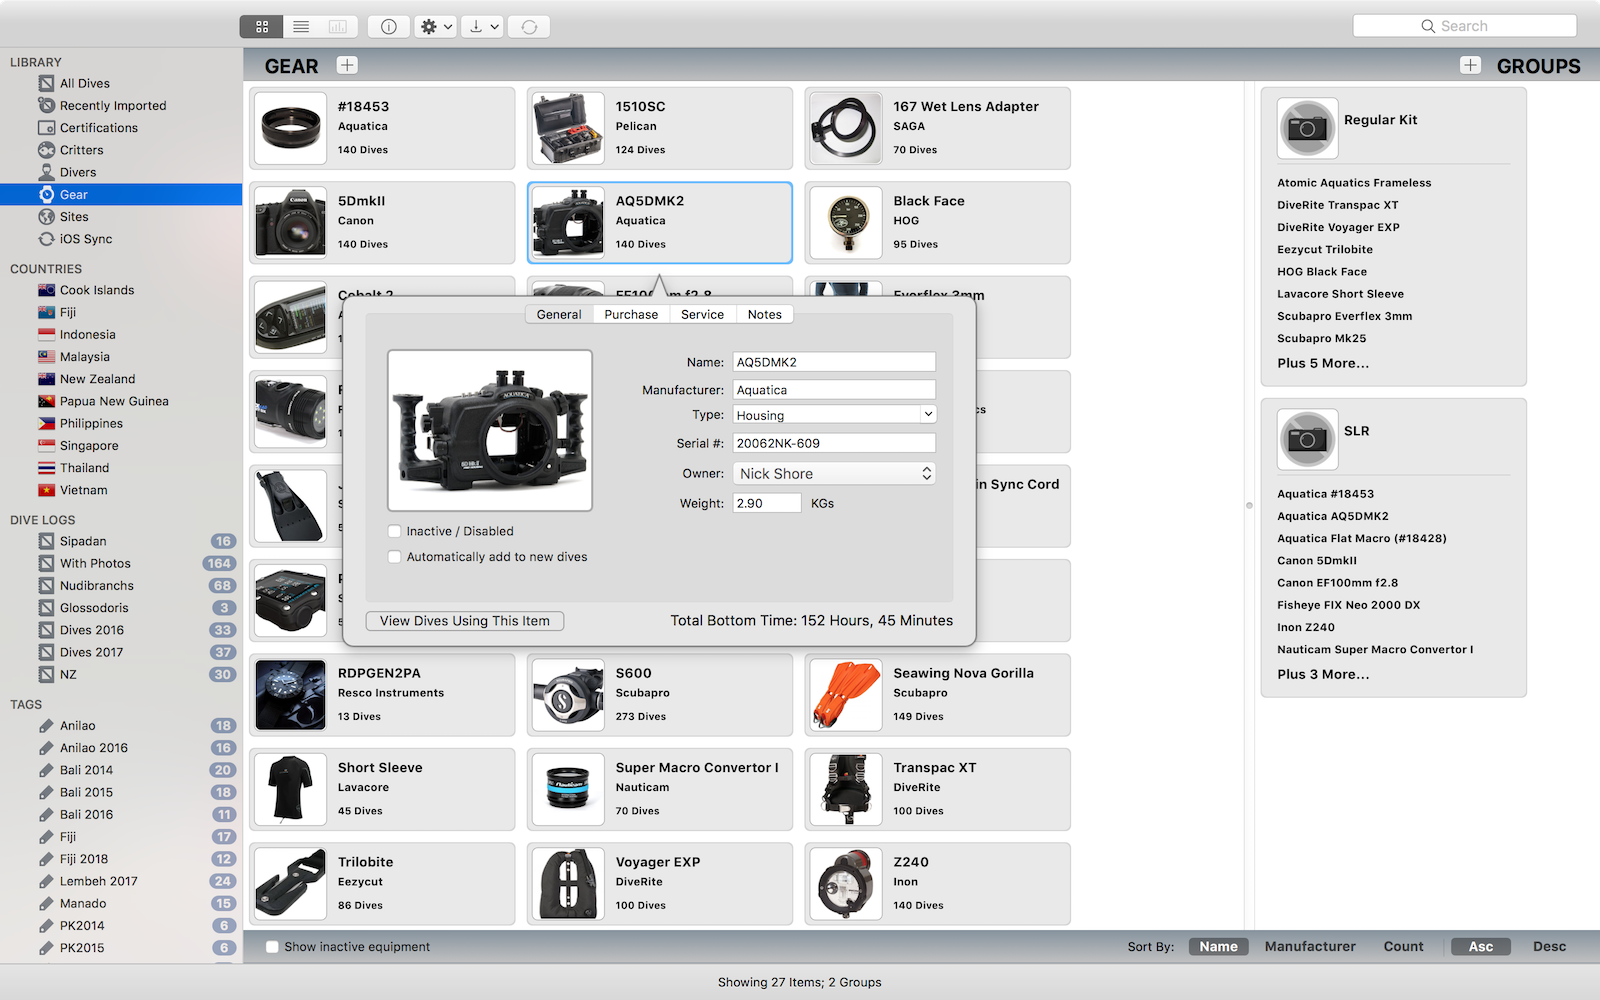Screen dimensions: 1600x1000
Task: Click the refresh sync toolbar icon
Action: pos(529,27)
